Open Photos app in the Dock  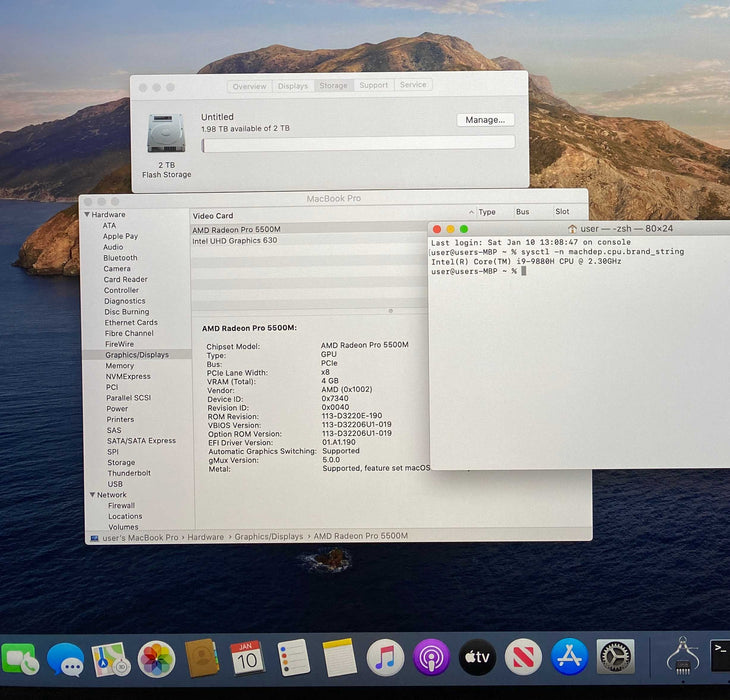coord(156,659)
